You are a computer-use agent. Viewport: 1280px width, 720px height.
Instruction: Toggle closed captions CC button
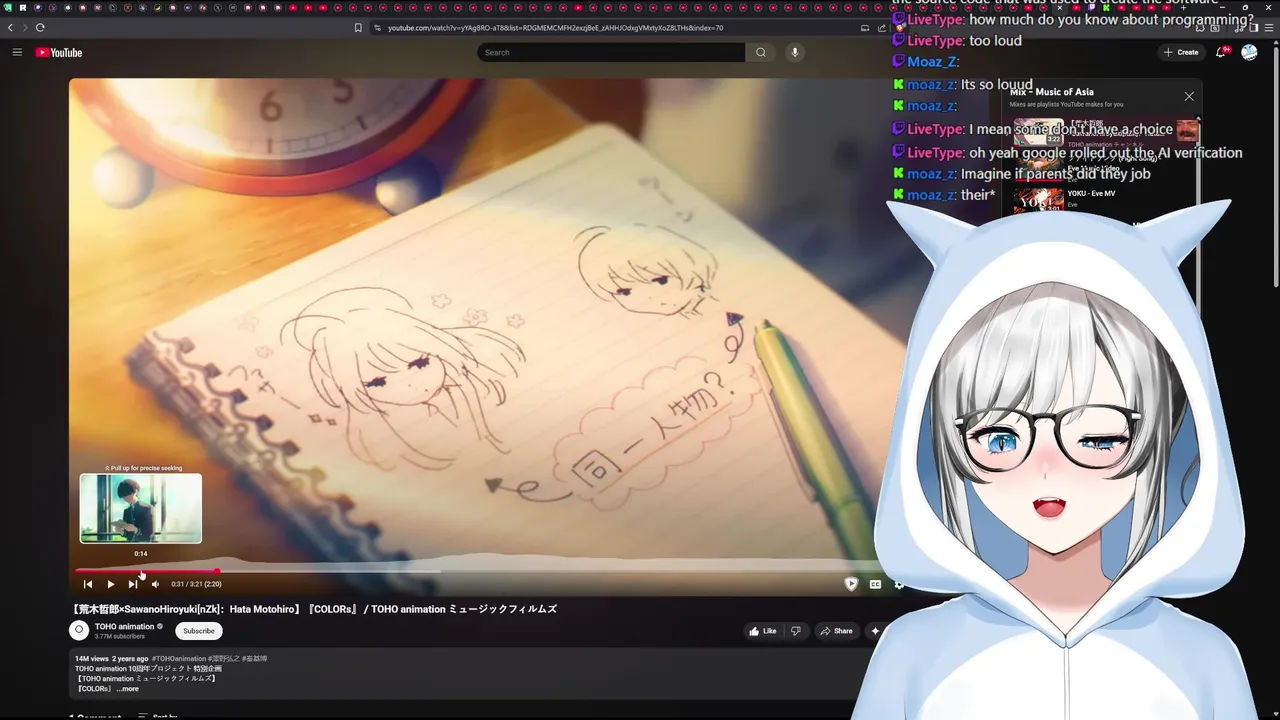pyautogui.click(x=875, y=584)
